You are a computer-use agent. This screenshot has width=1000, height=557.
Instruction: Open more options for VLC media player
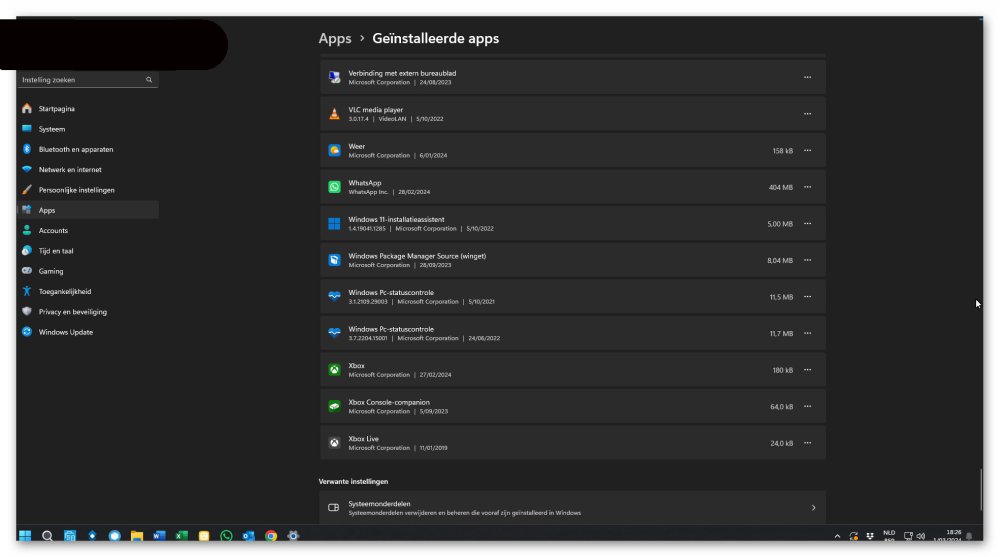807,114
